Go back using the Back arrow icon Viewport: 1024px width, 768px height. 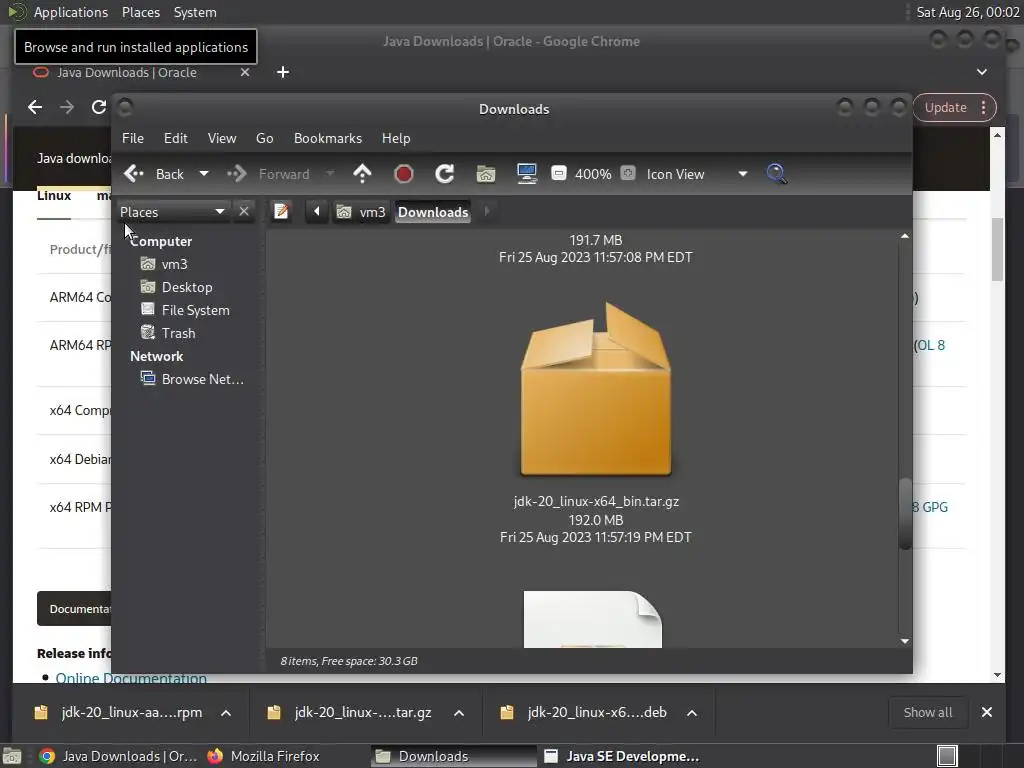tap(134, 174)
